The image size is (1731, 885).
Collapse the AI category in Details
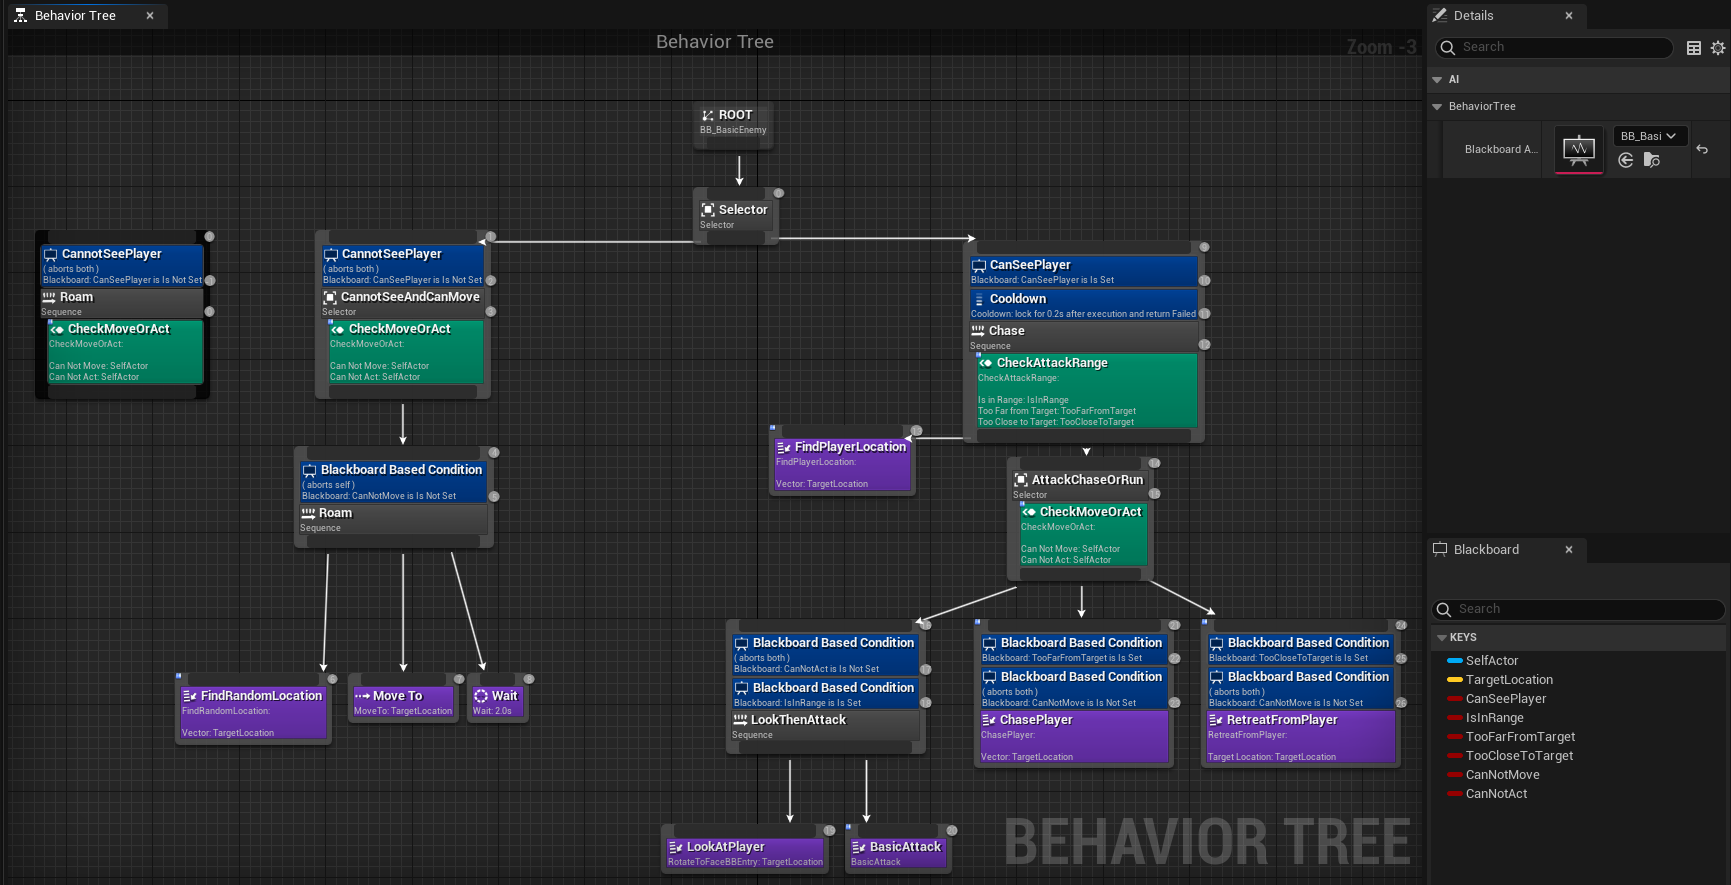[1438, 80]
